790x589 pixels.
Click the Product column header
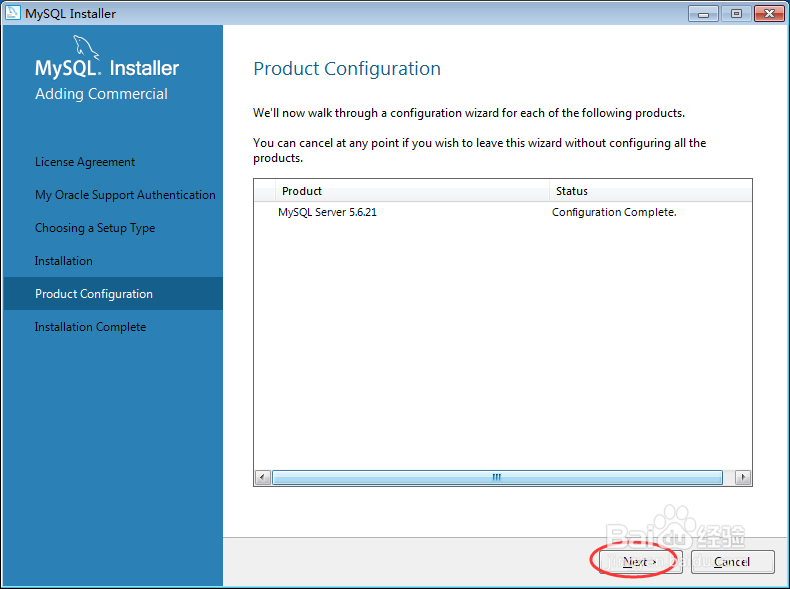pyautogui.click(x=412, y=191)
